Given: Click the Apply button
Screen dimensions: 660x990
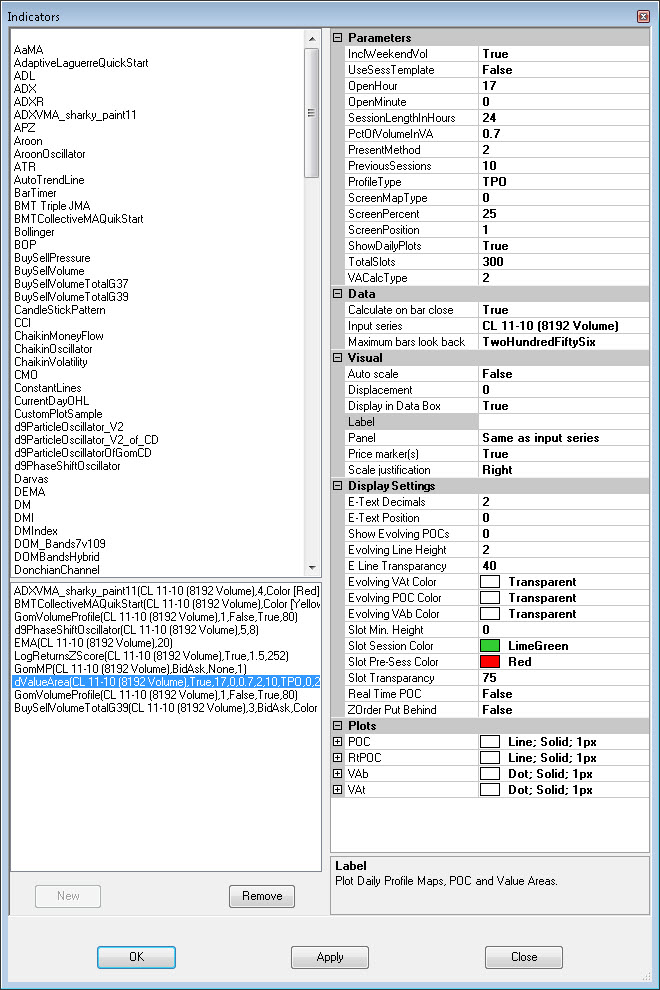Looking at the screenshot, I should coord(330,957).
